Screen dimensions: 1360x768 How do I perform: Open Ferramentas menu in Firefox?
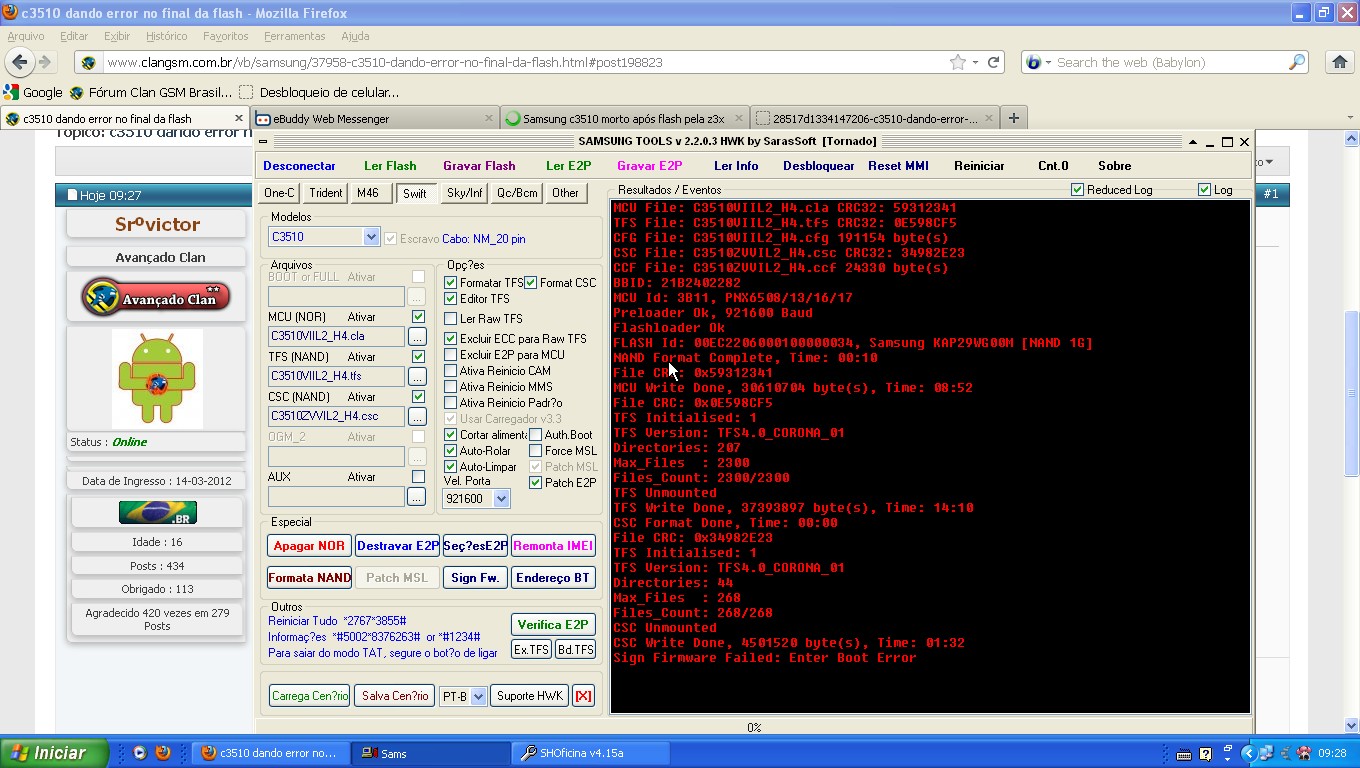[295, 36]
